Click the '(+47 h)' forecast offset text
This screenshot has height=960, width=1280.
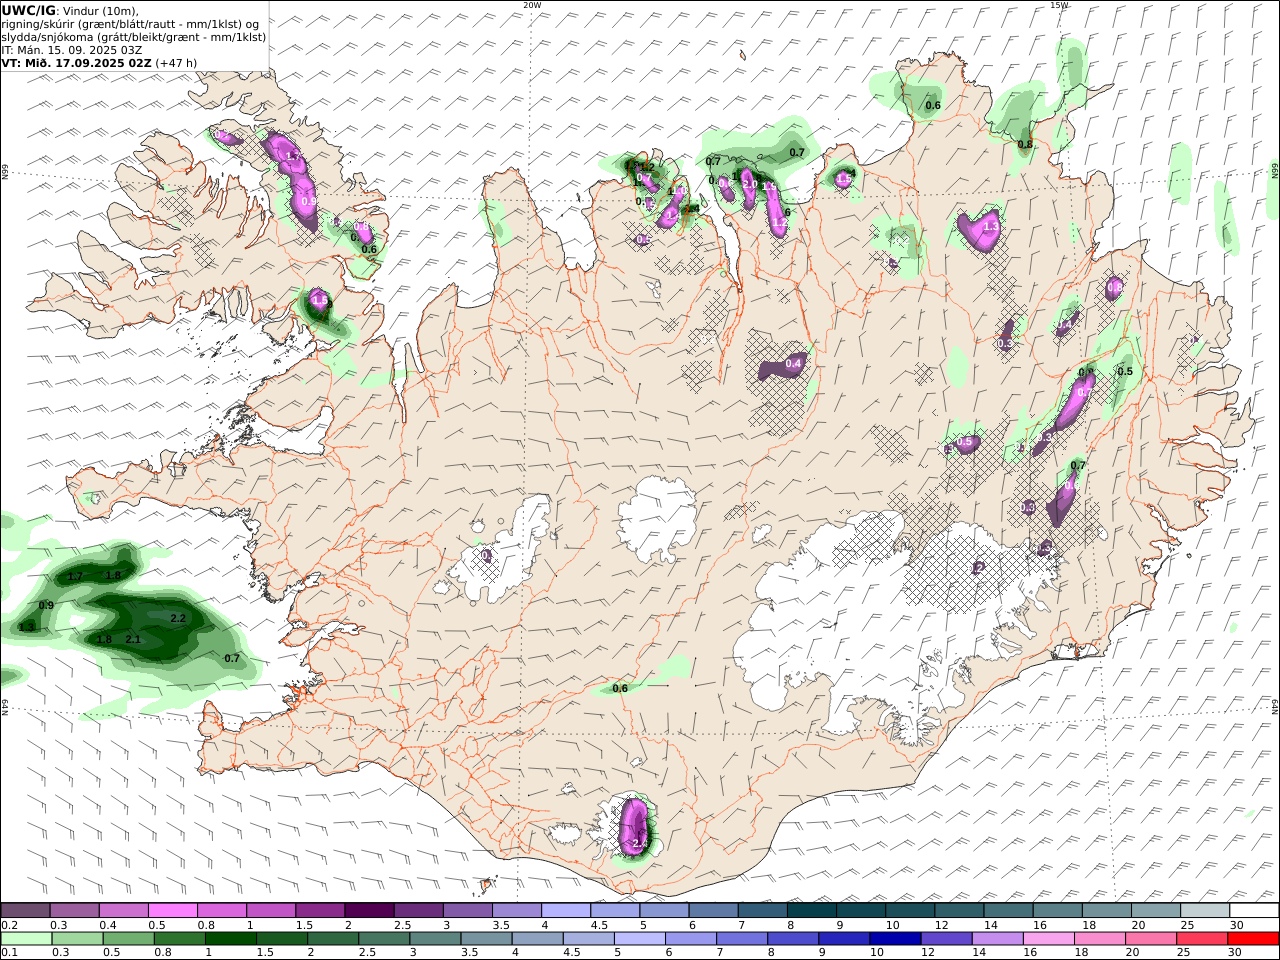coord(176,62)
